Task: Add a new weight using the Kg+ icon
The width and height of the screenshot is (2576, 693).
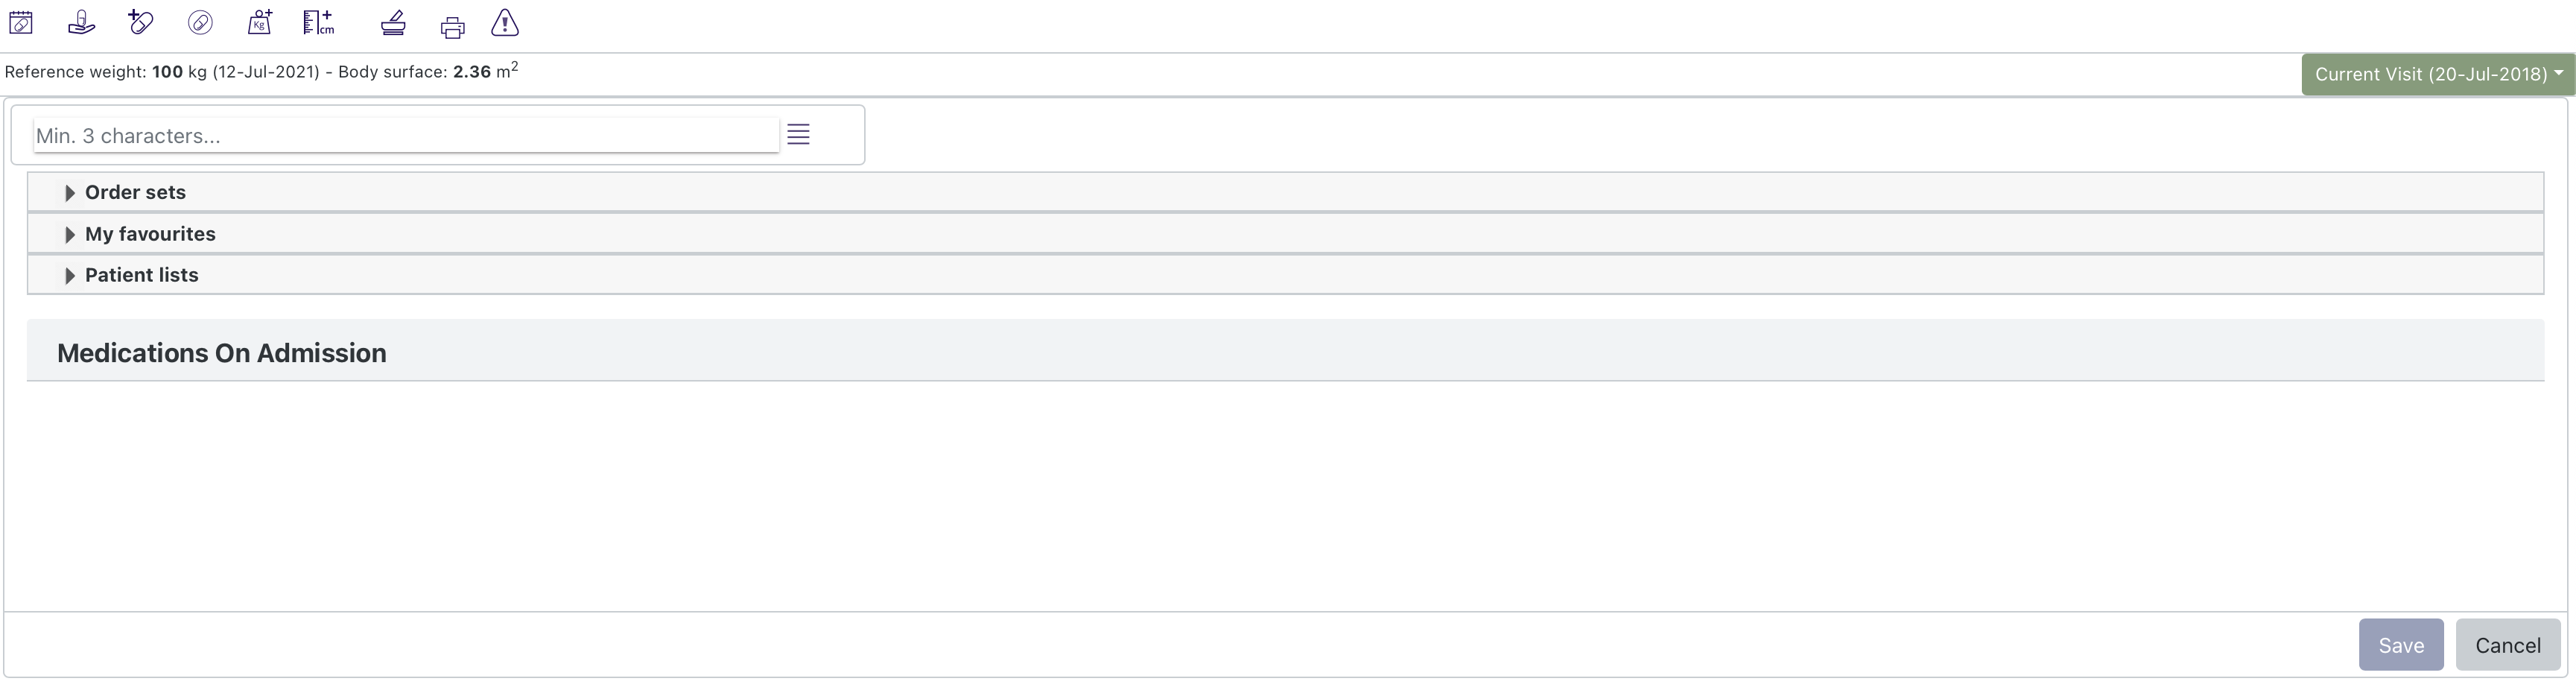Action: click(259, 22)
